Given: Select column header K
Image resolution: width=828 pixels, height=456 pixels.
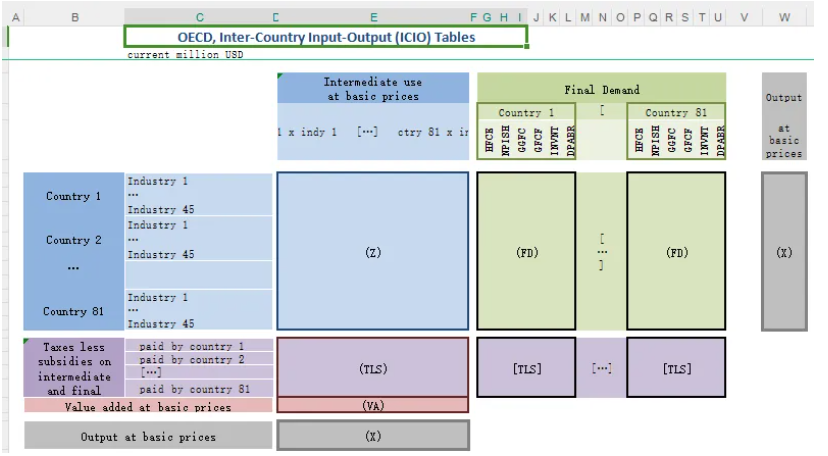Looking at the screenshot, I should point(552,17).
